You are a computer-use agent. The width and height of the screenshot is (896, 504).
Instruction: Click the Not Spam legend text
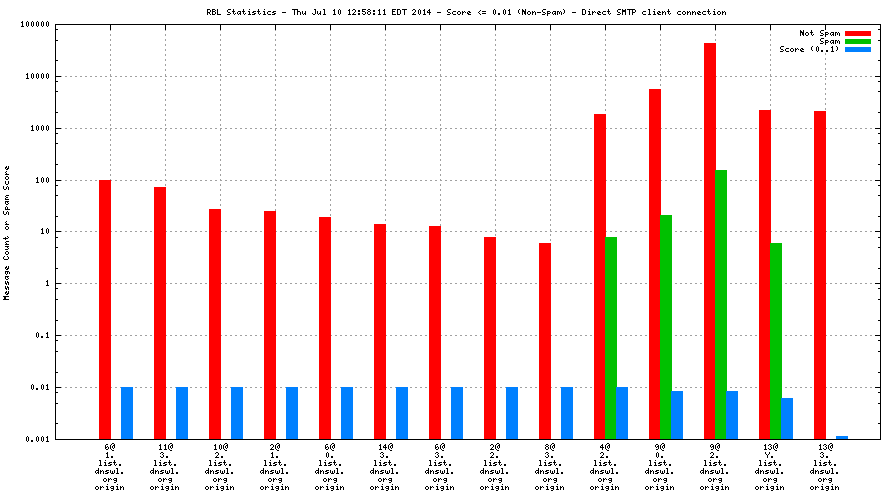click(x=819, y=33)
